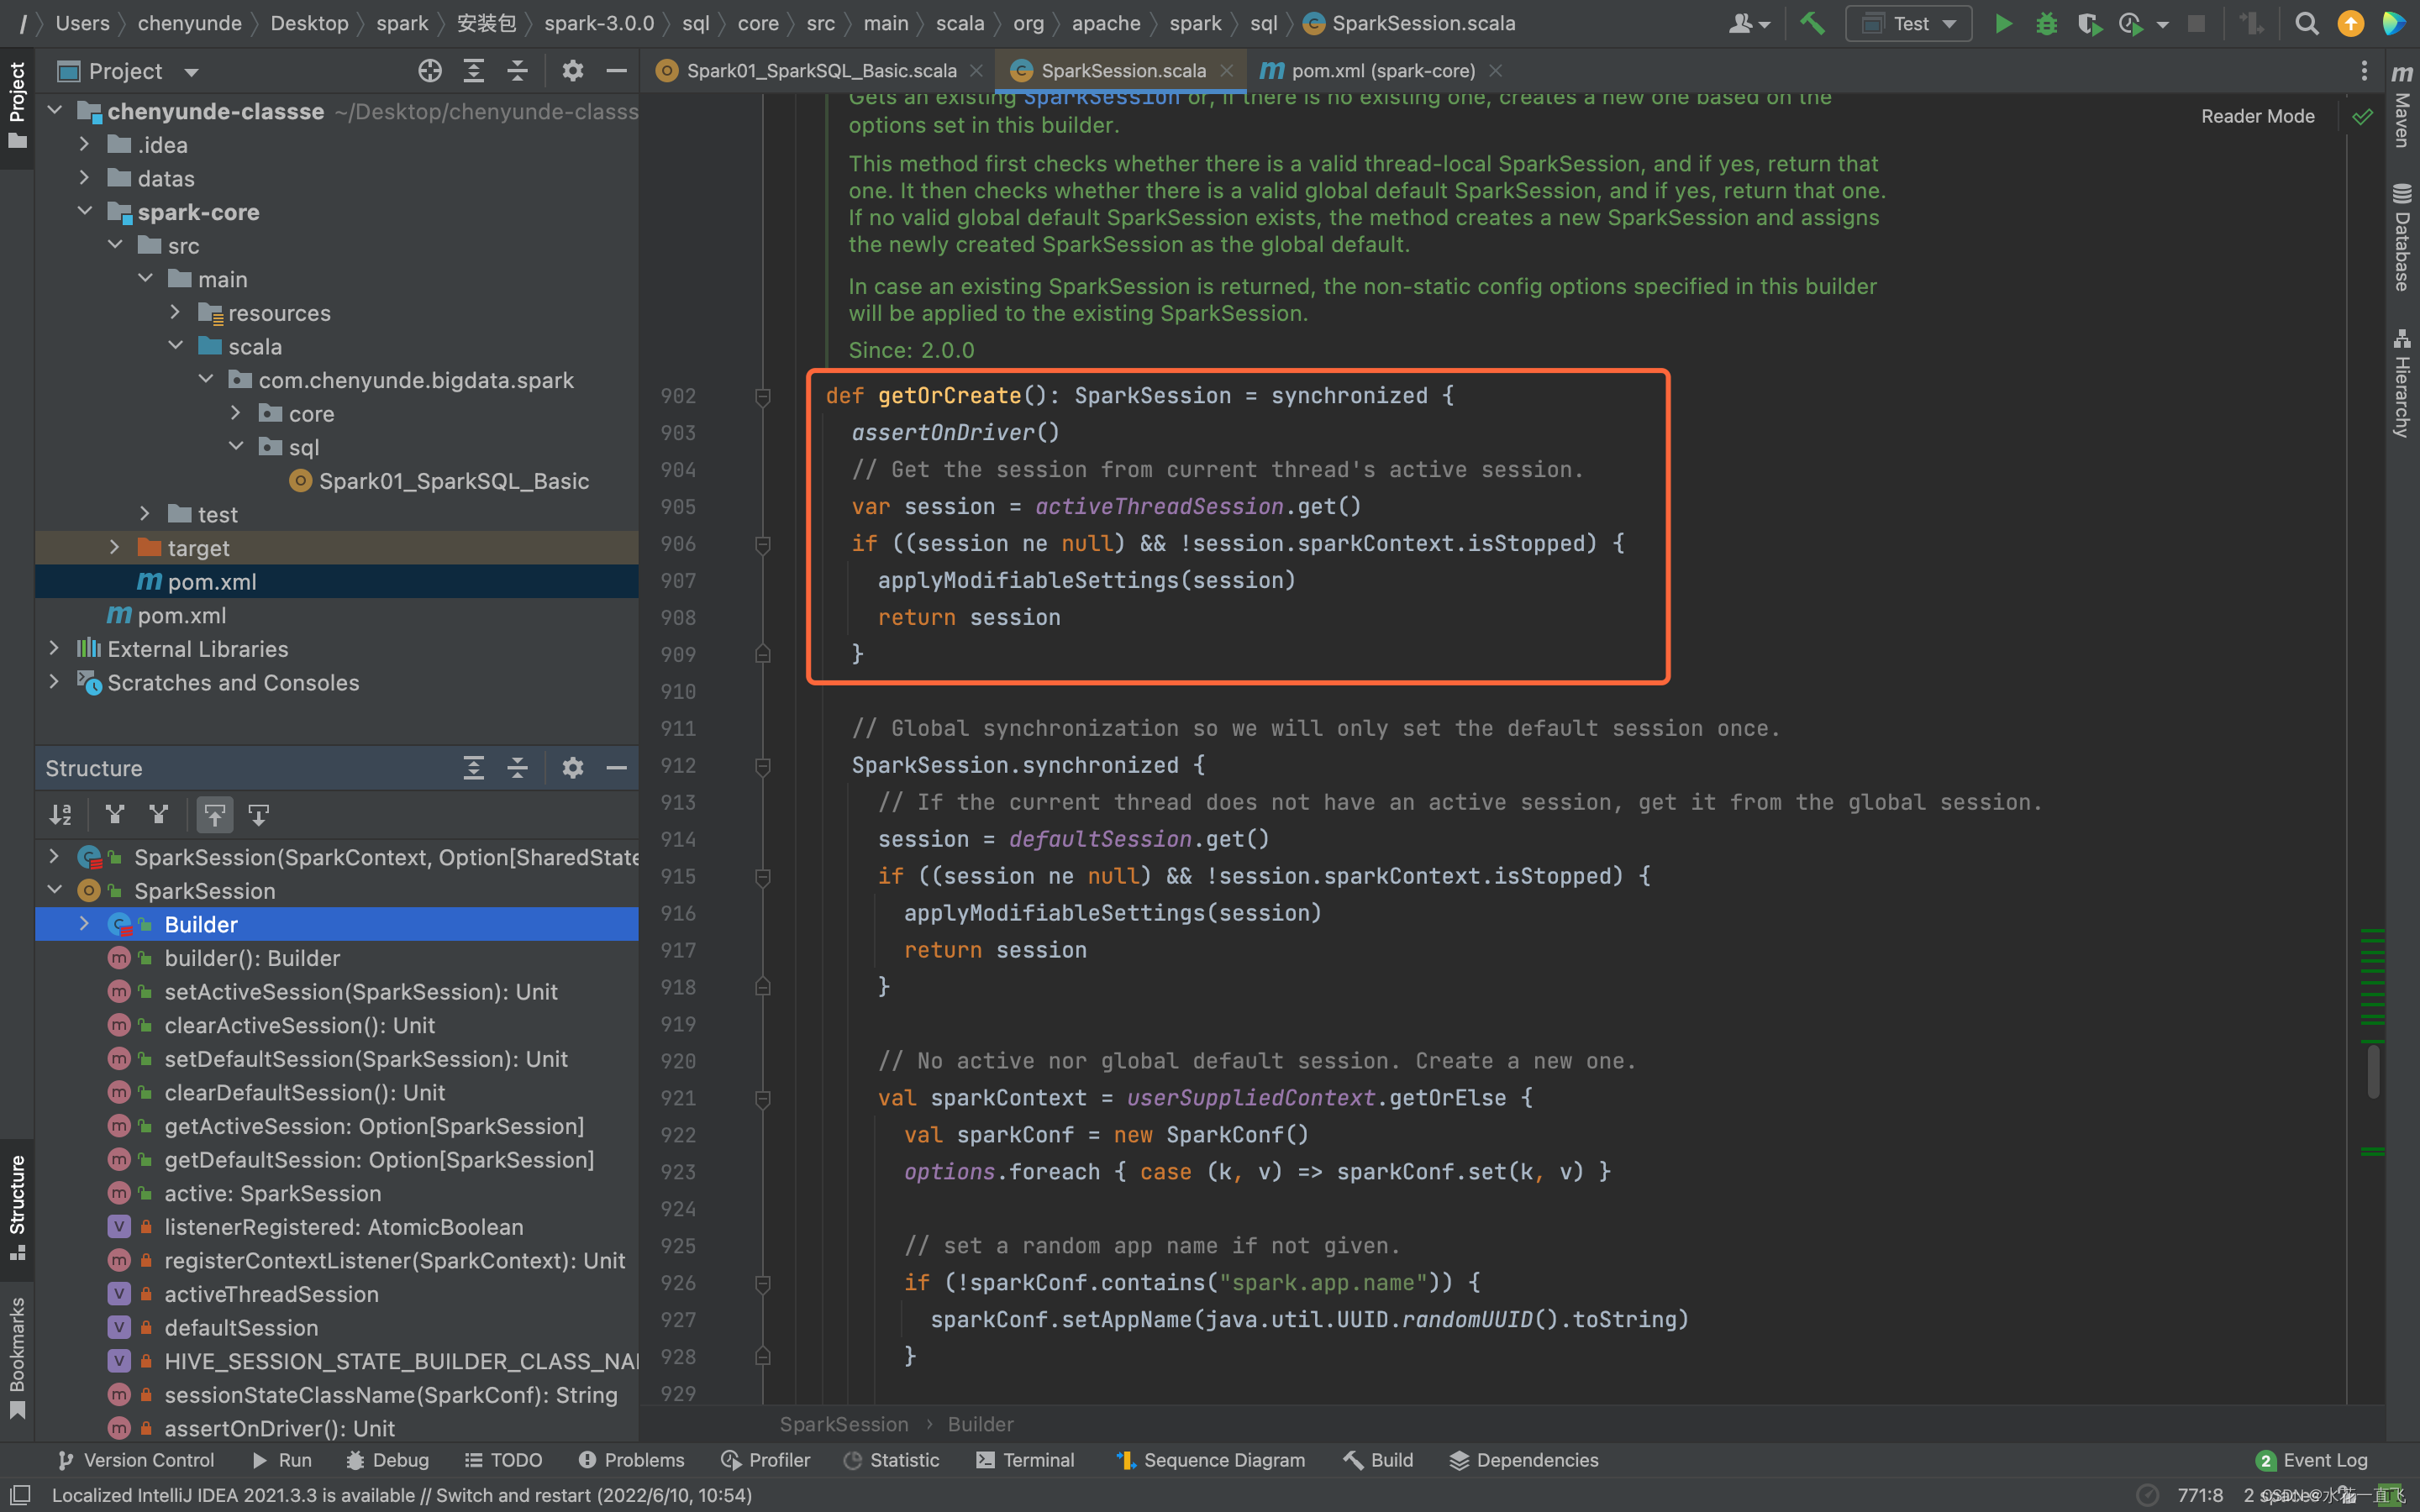The height and width of the screenshot is (1512, 2420).
Task: Open Profile run options arrow
Action: coord(2162,24)
